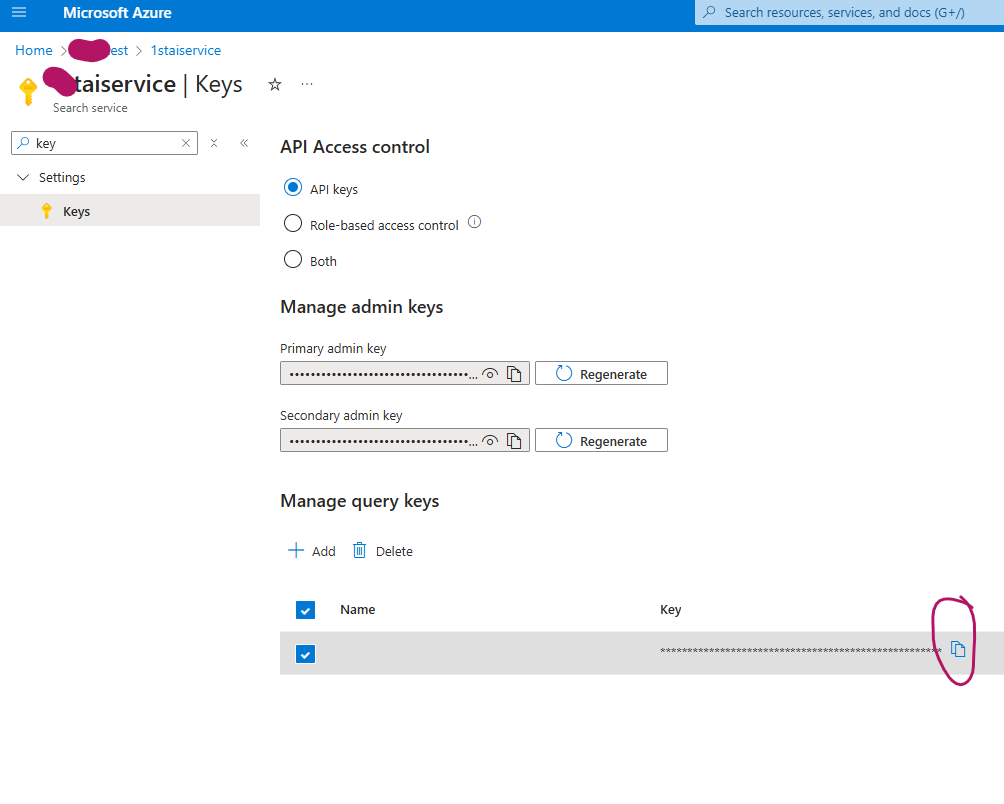The height and width of the screenshot is (804, 1004).
Task: Open the more options ellipsis next to Keys
Action: 307,84
